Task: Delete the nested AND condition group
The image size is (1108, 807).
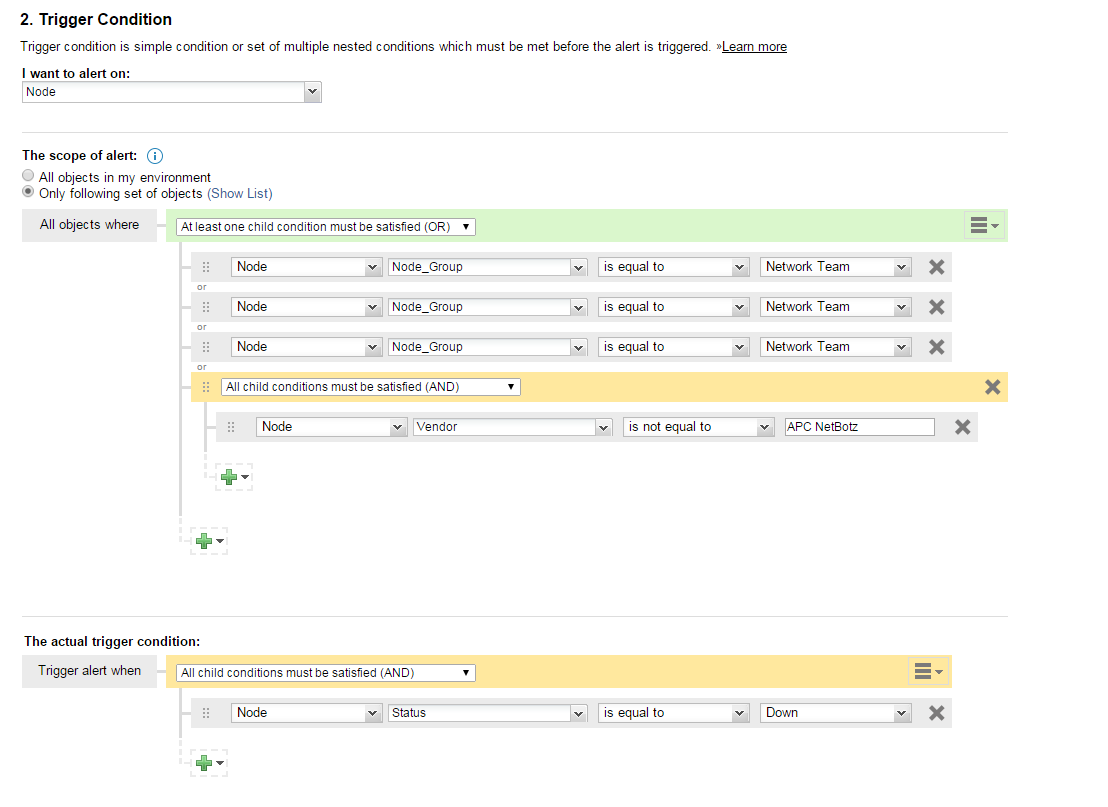Action: coord(992,387)
